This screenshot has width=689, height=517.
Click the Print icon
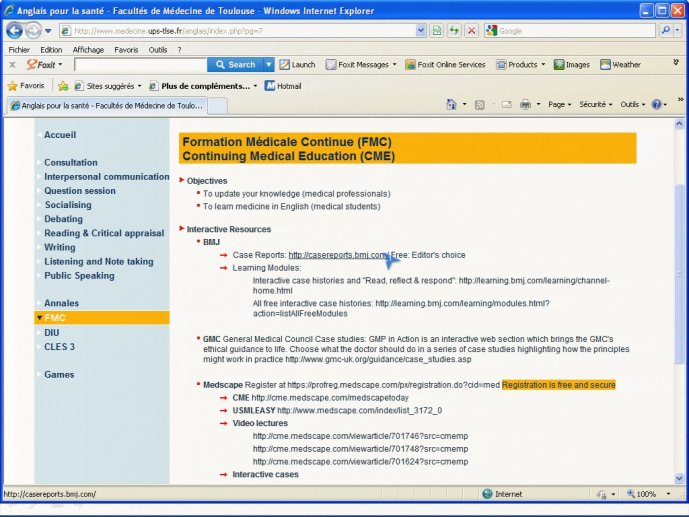pos(525,105)
